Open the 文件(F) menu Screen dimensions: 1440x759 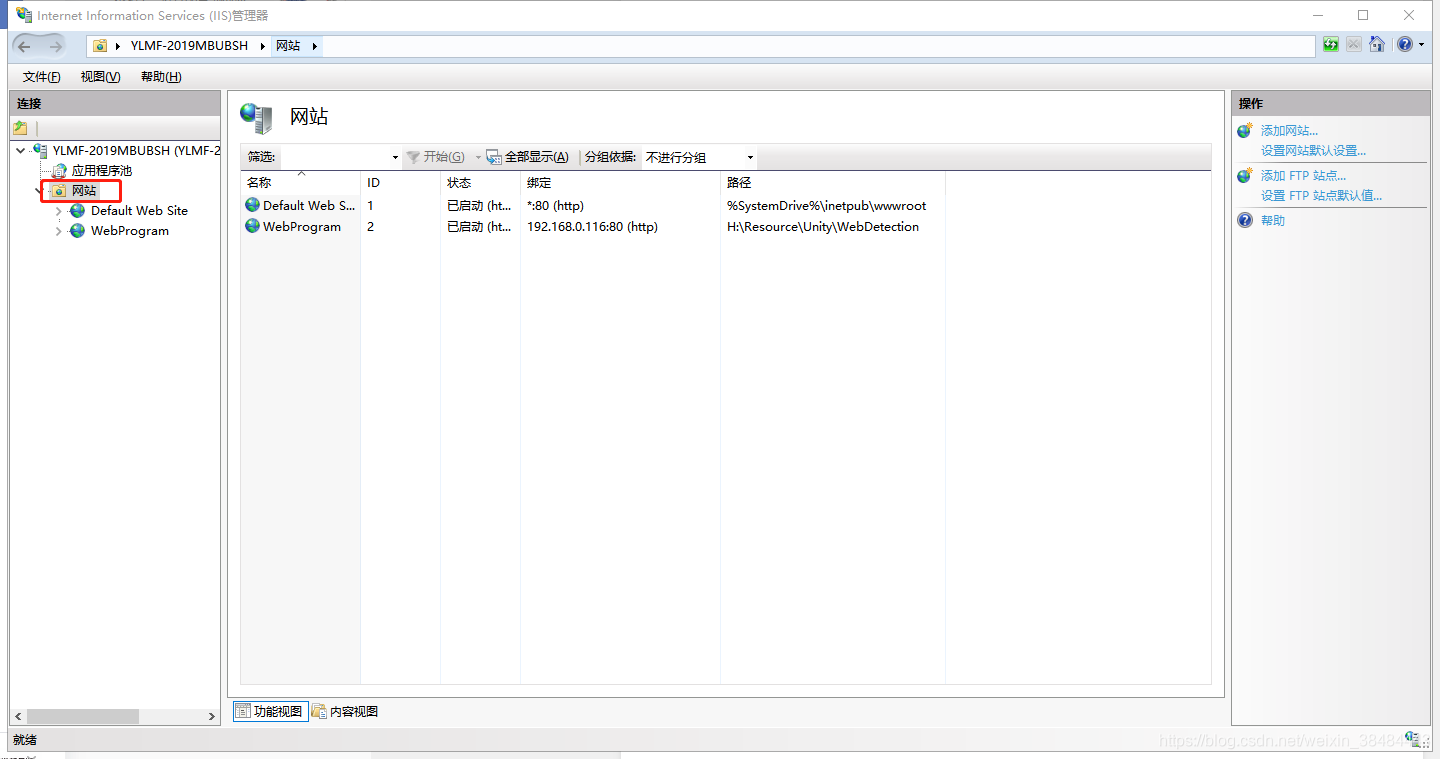point(41,77)
